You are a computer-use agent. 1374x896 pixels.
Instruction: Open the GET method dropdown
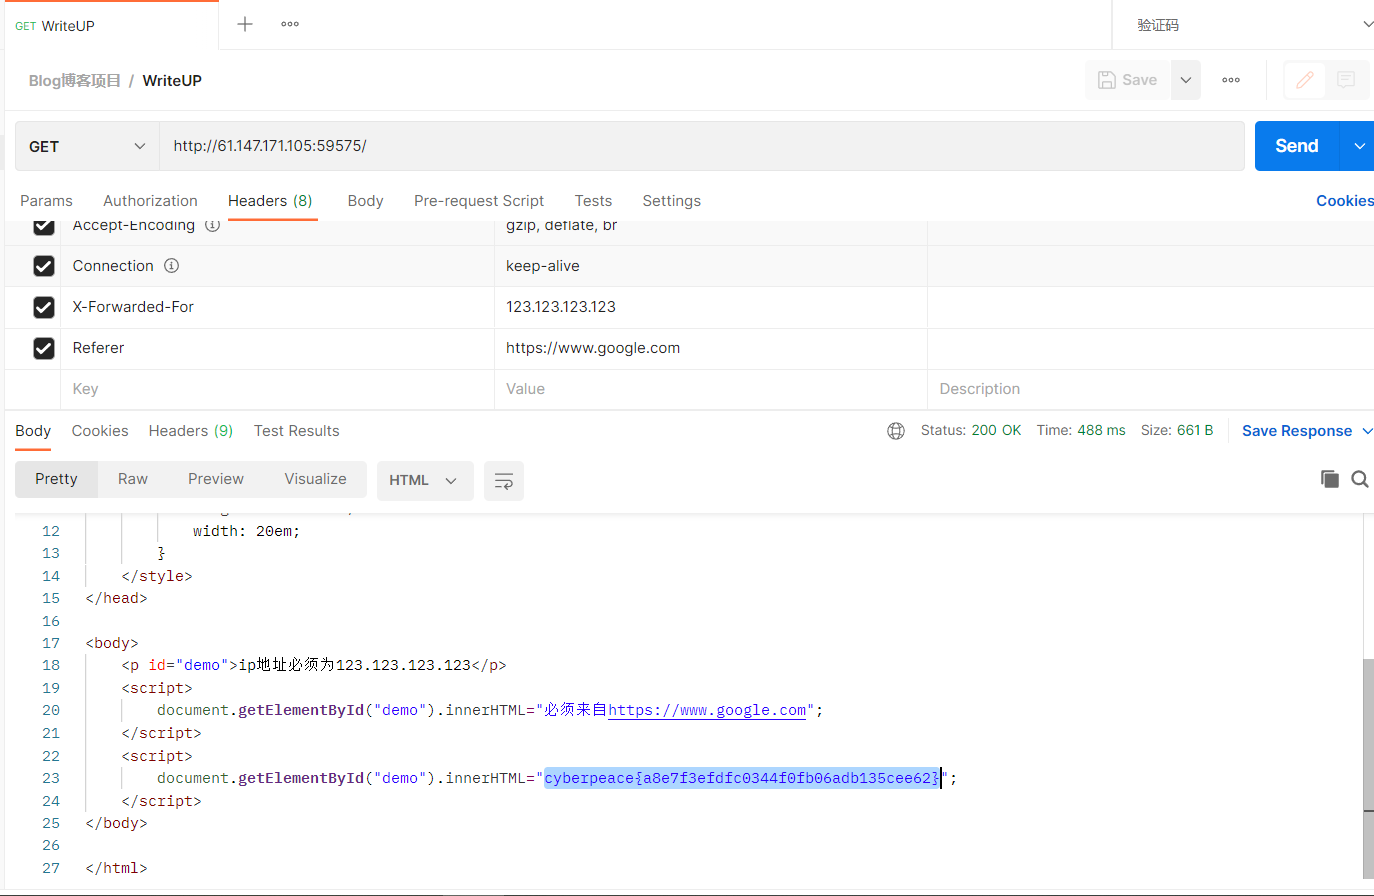point(87,146)
